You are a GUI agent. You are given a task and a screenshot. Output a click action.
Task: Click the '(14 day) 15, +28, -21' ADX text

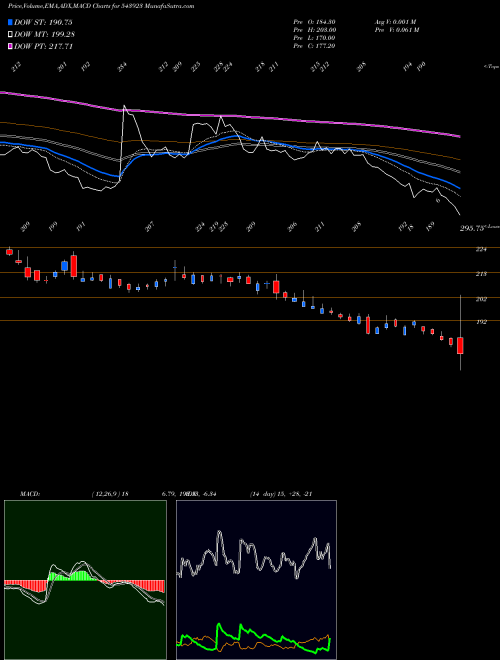point(281,494)
